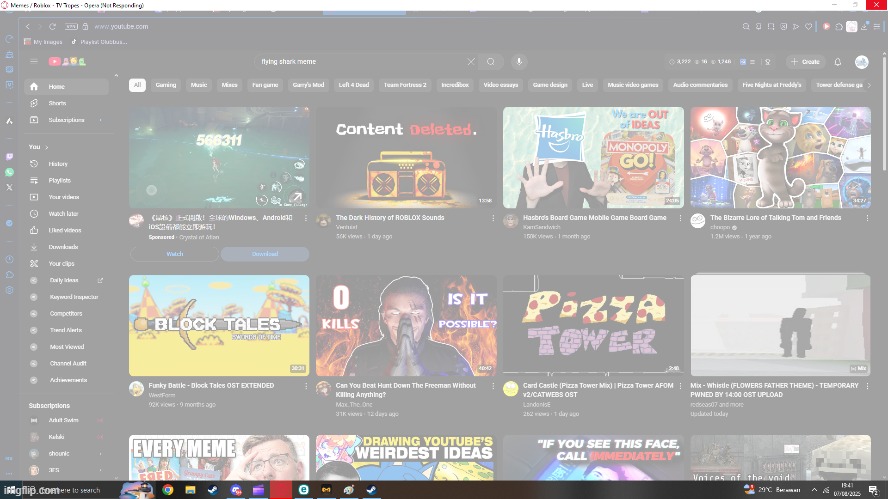Viewport: 888px width, 499px height.
Task: Open X (Twitter) in the Opera sidebar
Action: (x=9, y=187)
